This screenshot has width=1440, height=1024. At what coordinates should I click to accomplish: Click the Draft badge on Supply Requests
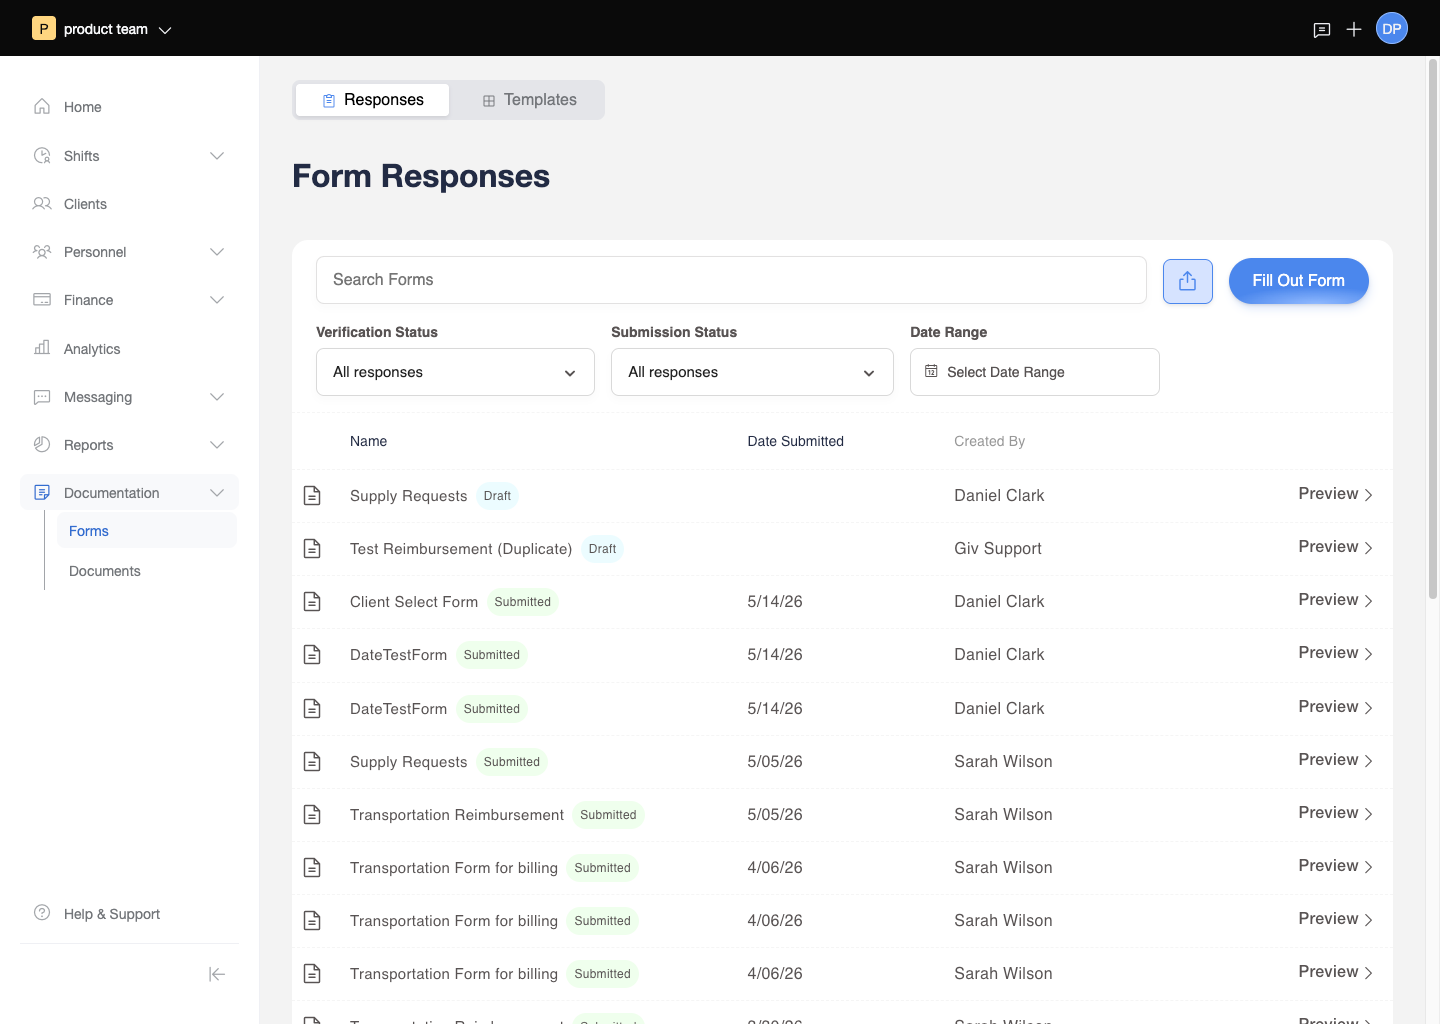497,496
